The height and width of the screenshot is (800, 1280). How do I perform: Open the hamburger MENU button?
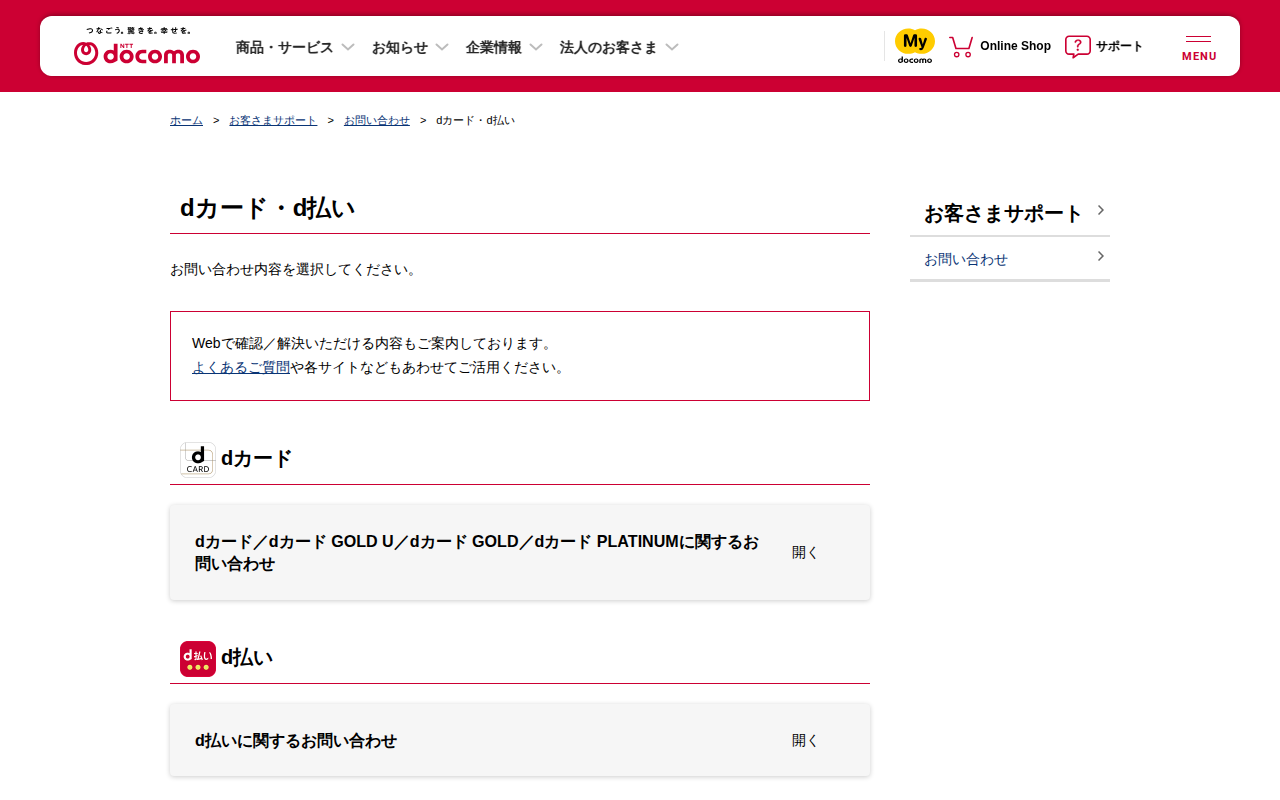coord(1199,47)
